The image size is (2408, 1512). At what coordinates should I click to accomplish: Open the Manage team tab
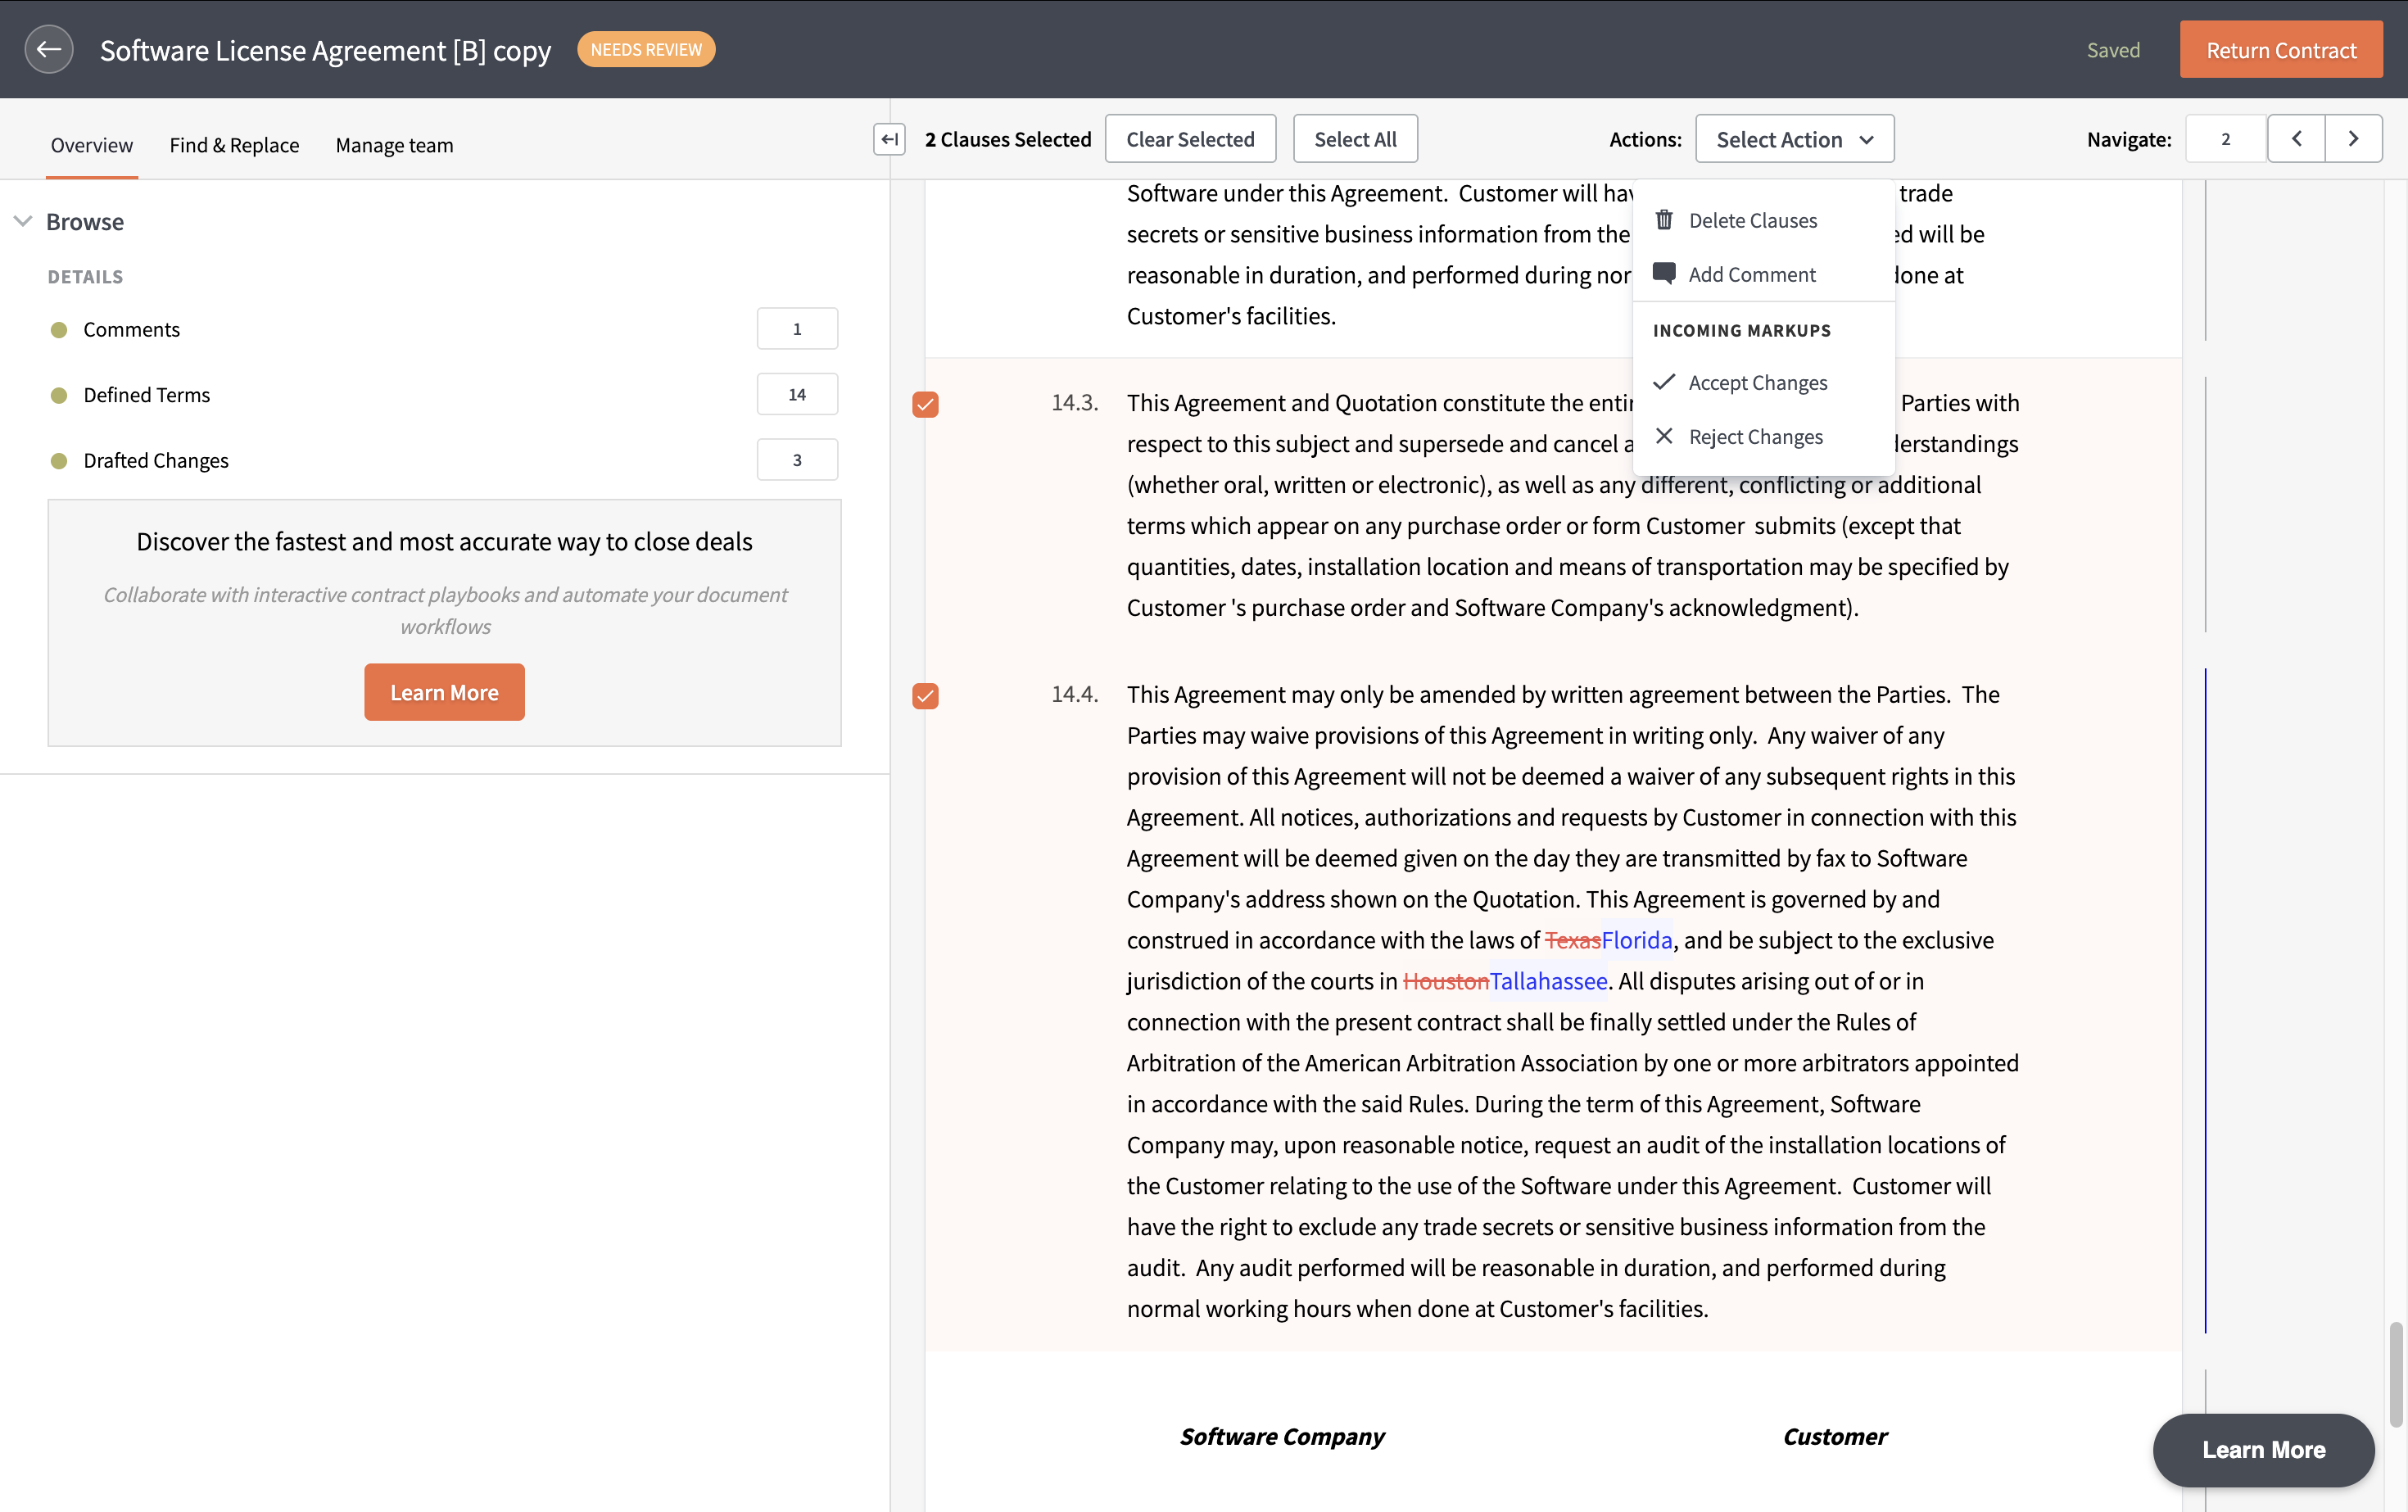394,145
